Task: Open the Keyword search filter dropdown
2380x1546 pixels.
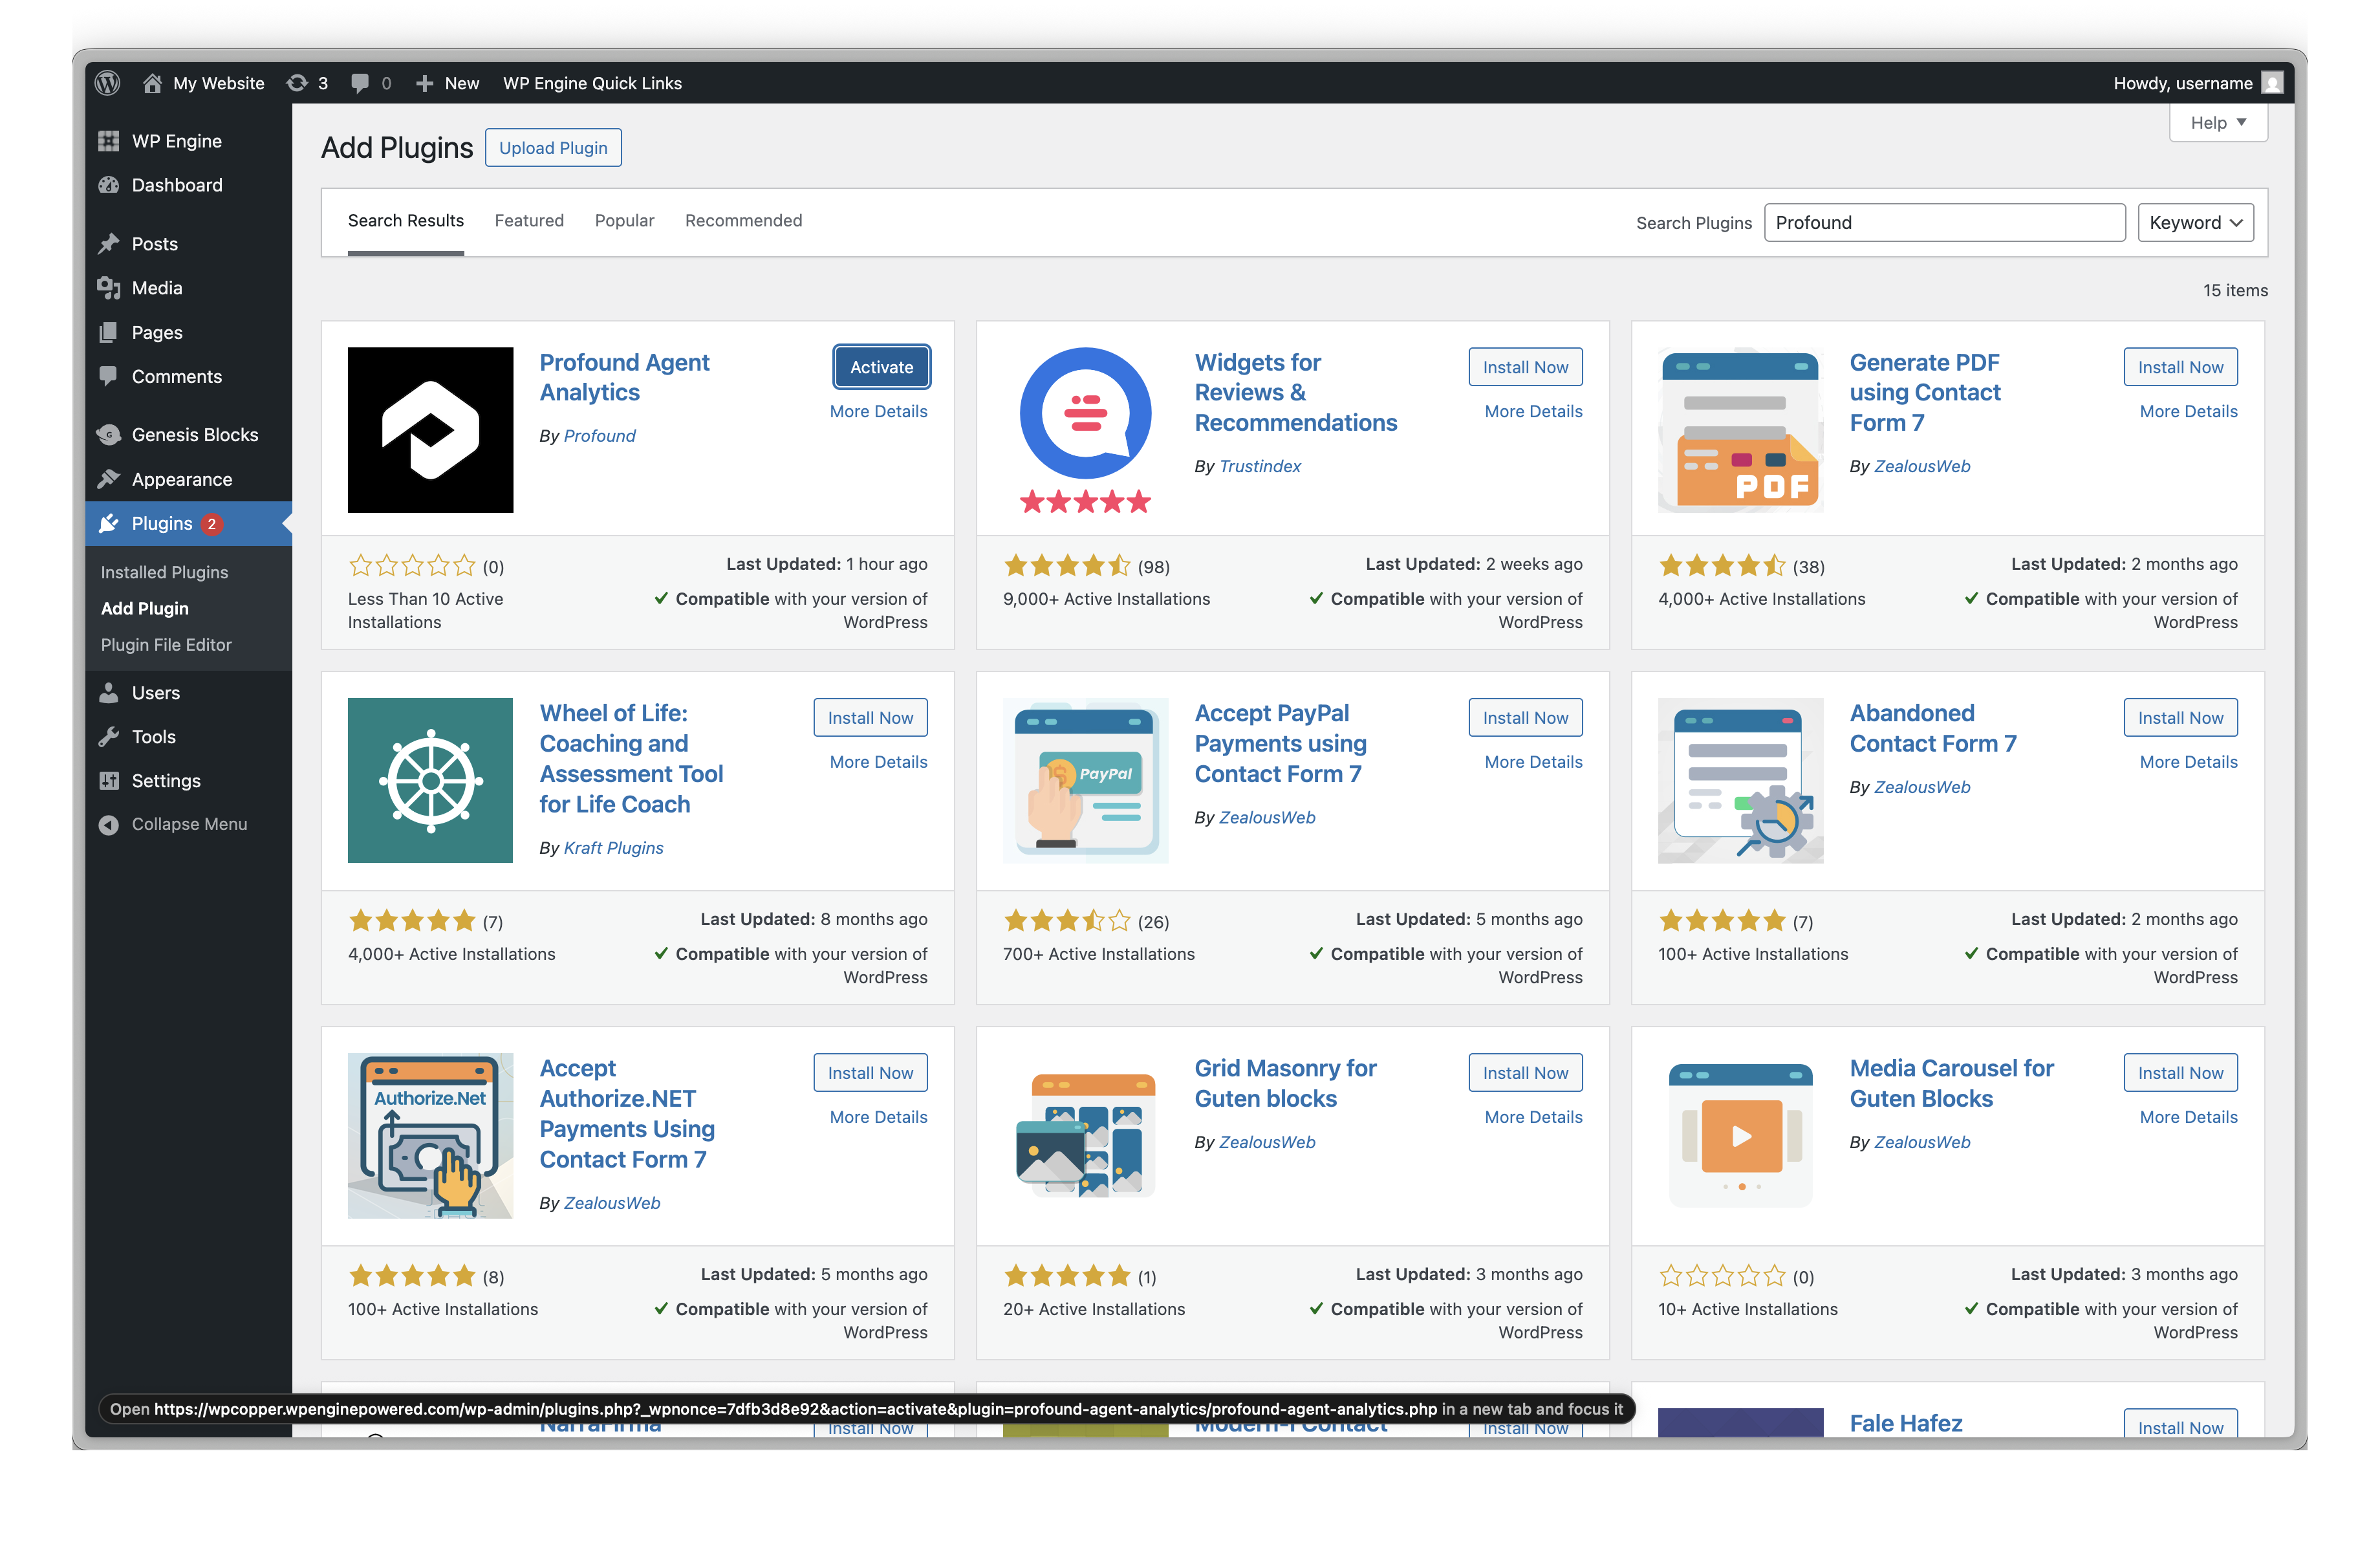Action: point(2196,222)
